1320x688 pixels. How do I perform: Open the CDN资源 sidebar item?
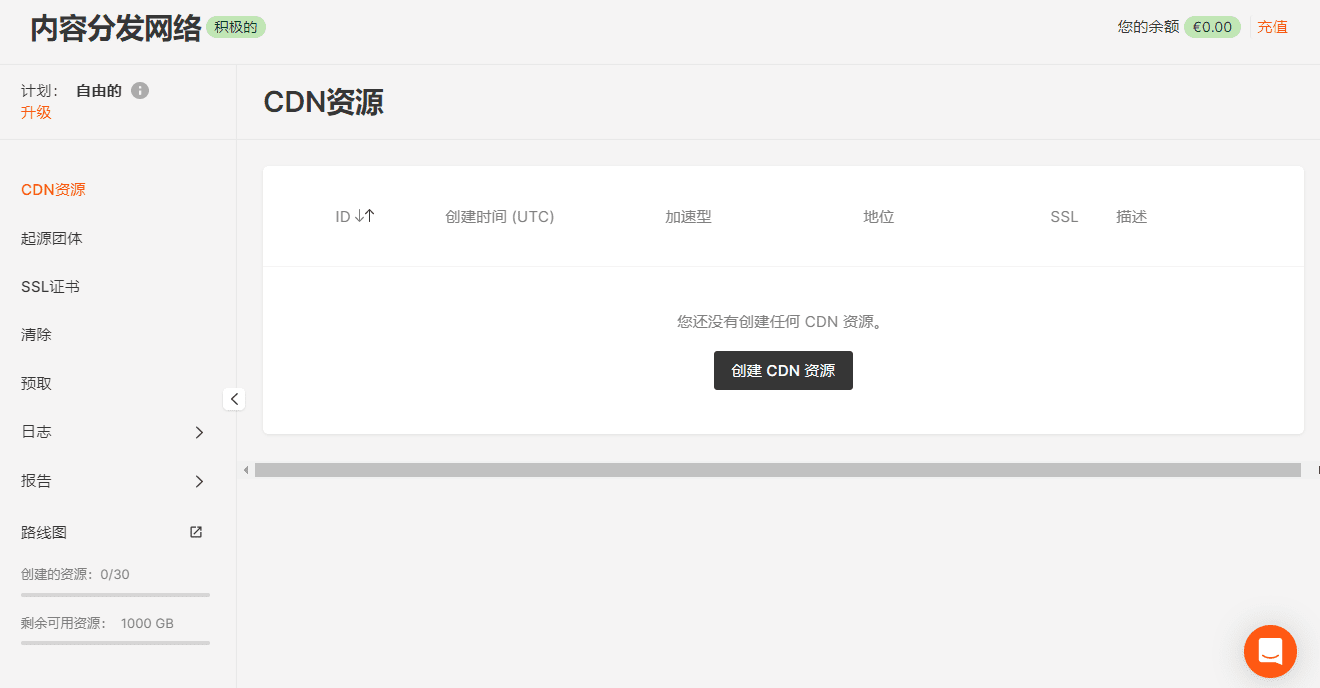53,190
